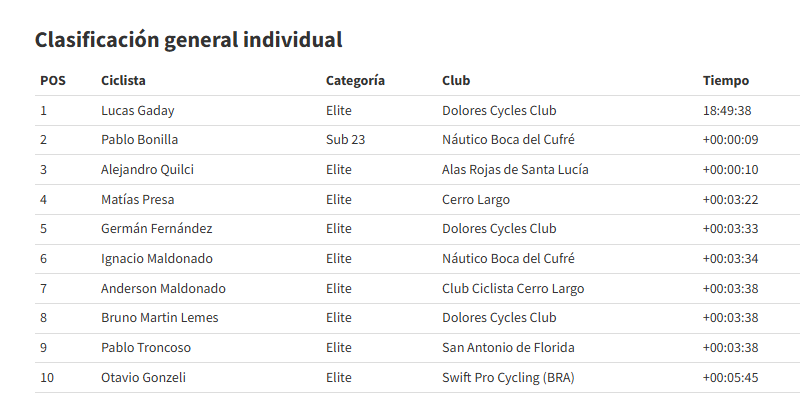Image resolution: width=800 pixels, height=420 pixels.
Task: Select Pablo Troncoso in ninth position
Action: (x=146, y=348)
